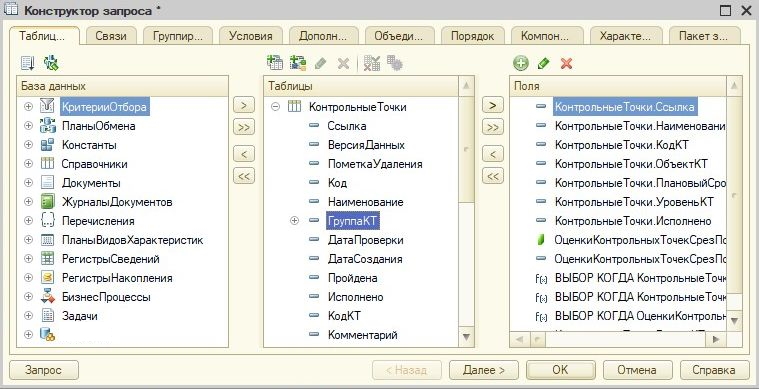Select the ДатаПроверки field
Screen dimensions: 759x389
click(x=365, y=239)
